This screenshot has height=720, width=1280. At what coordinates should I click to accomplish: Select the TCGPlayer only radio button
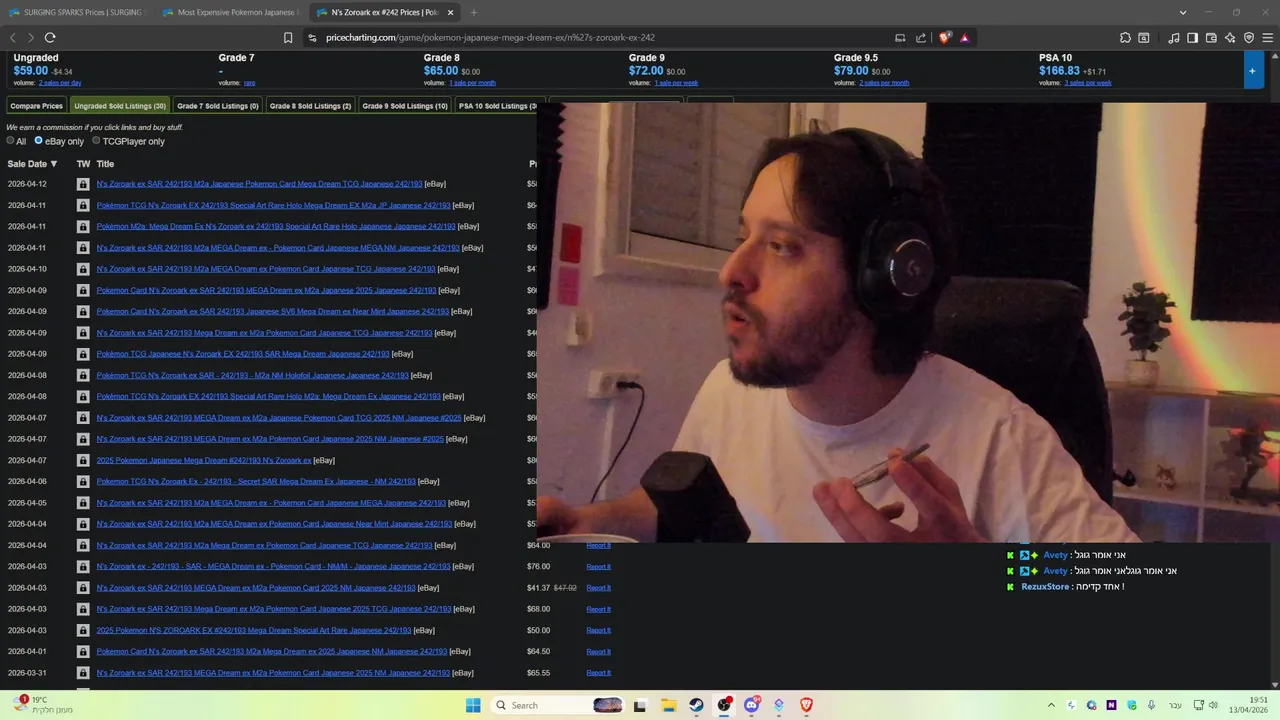(96, 141)
